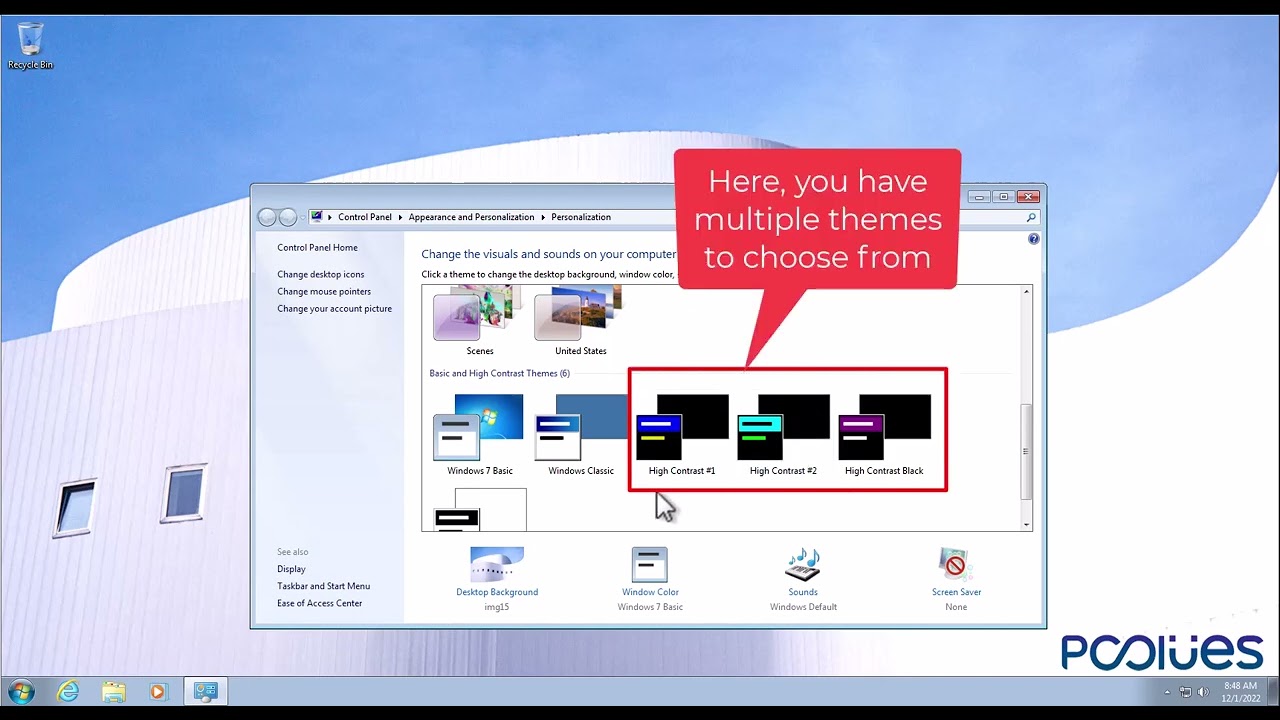
Task: Click the theme list scroll down arrow
Action: tap(1026, 524)
